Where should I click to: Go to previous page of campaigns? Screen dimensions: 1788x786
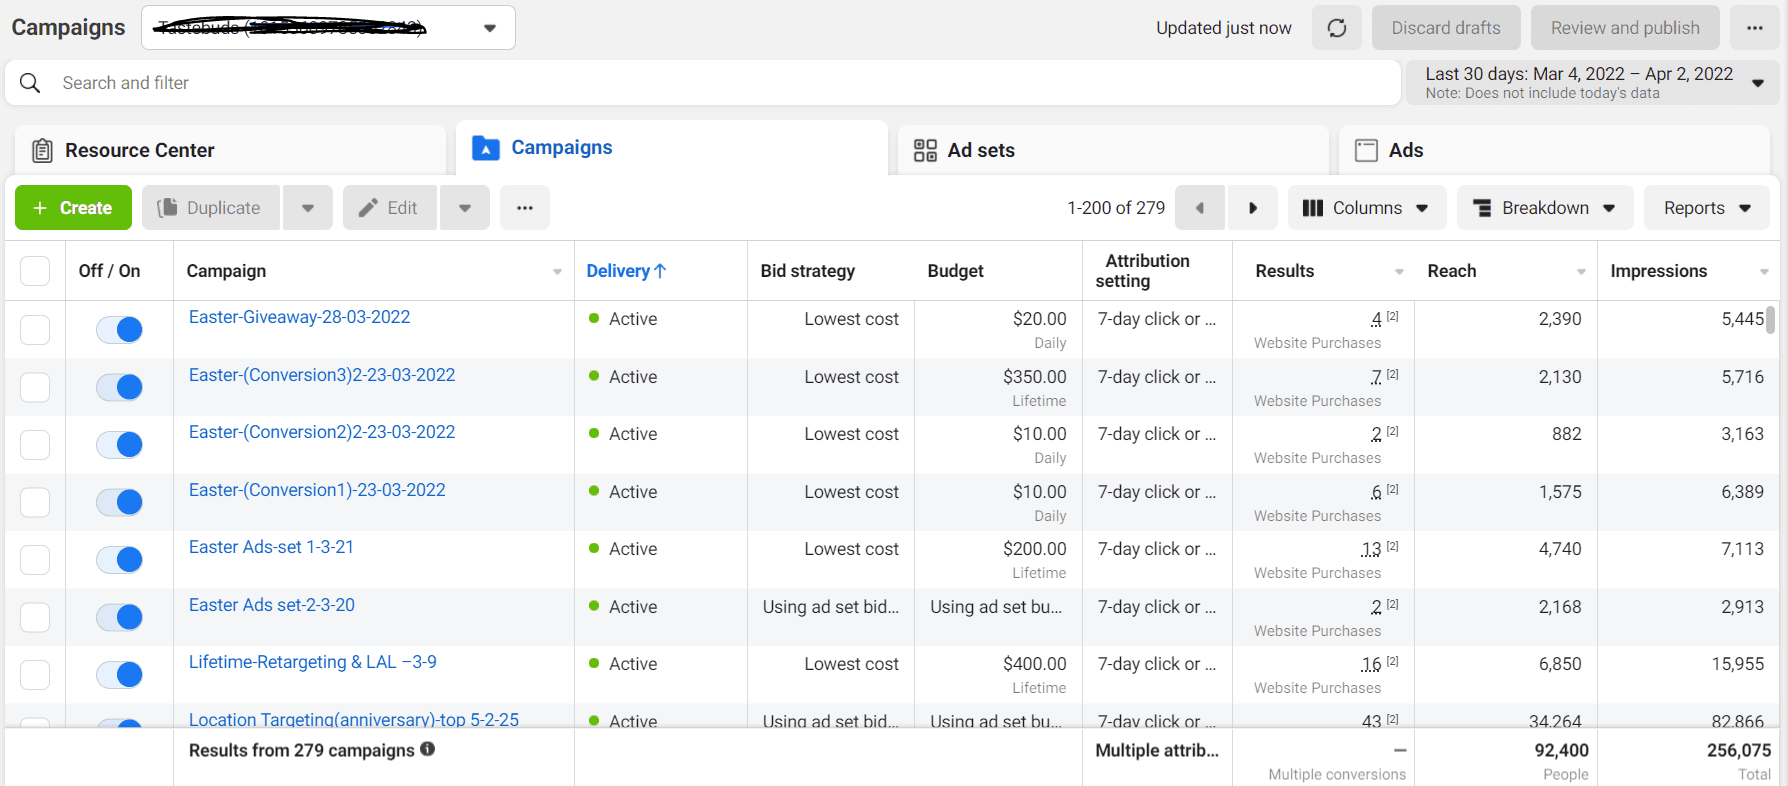coord(1200,208)
